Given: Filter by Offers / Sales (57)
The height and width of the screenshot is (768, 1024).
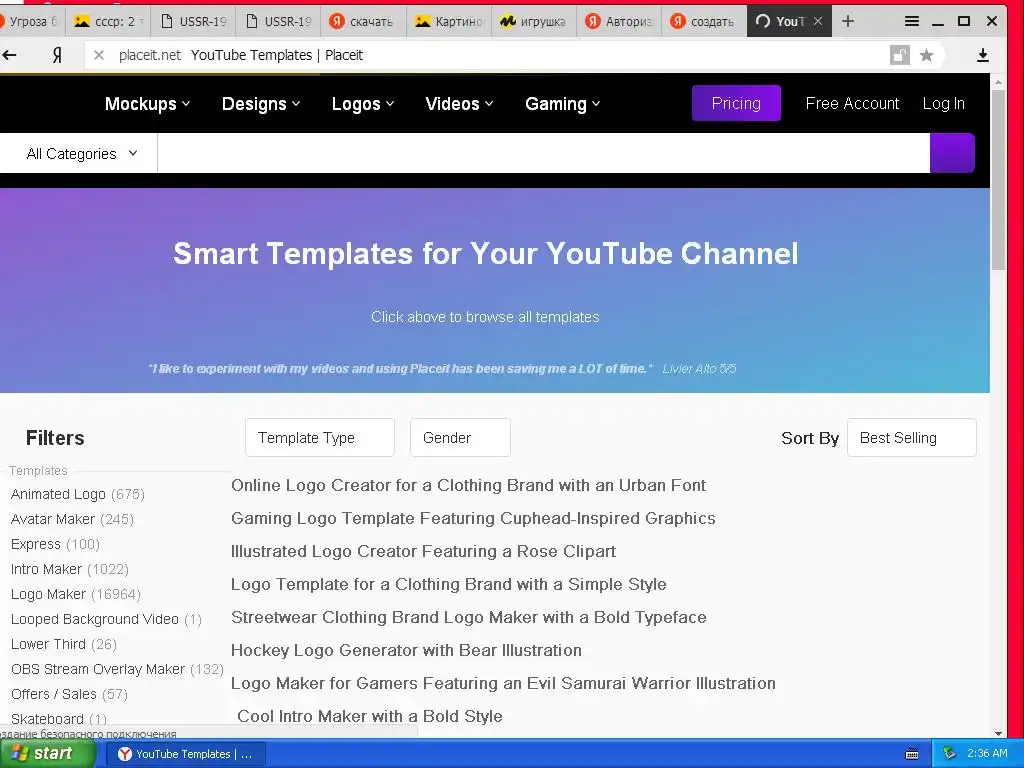Looking at the screenshot, I should click(x=69, y=694).
